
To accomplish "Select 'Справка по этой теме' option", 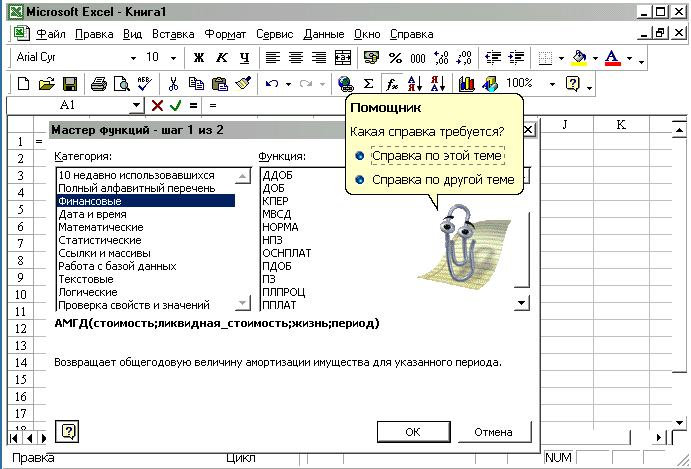I will pos(438,156).
